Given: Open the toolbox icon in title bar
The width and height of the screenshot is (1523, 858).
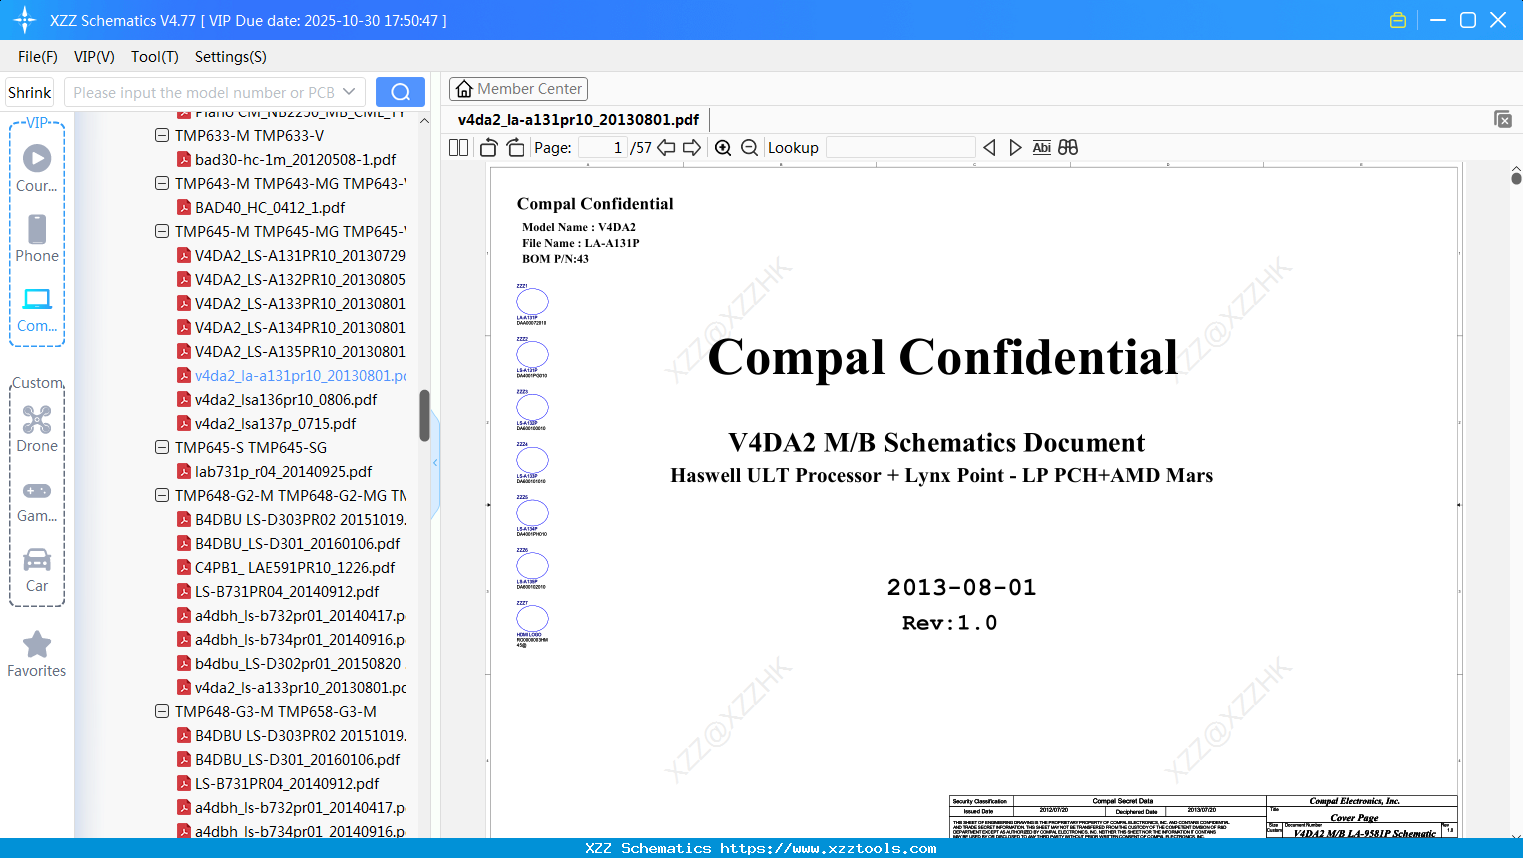Looking at the screenshot, I should tap(1398, 20).
